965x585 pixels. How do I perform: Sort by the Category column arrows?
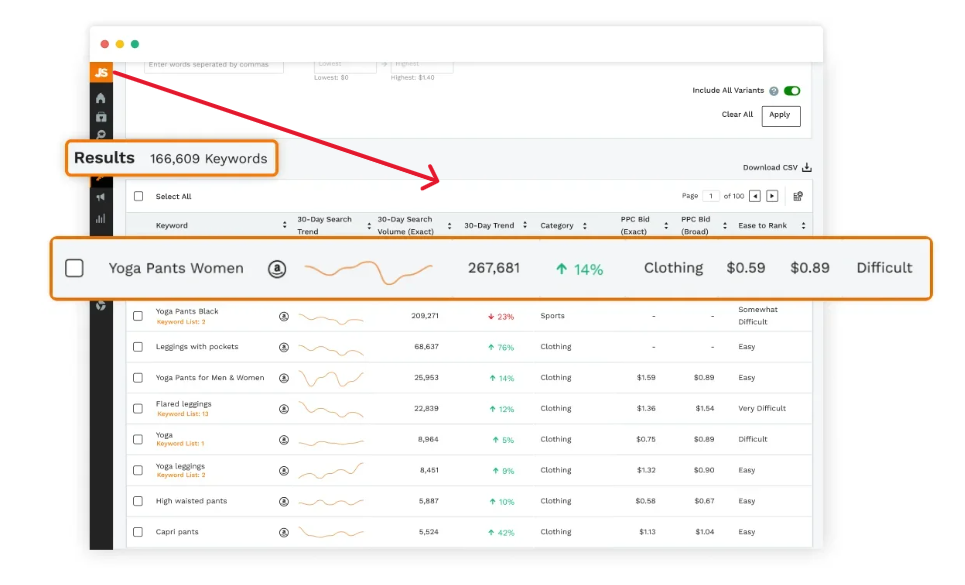(x=585, y=226)
